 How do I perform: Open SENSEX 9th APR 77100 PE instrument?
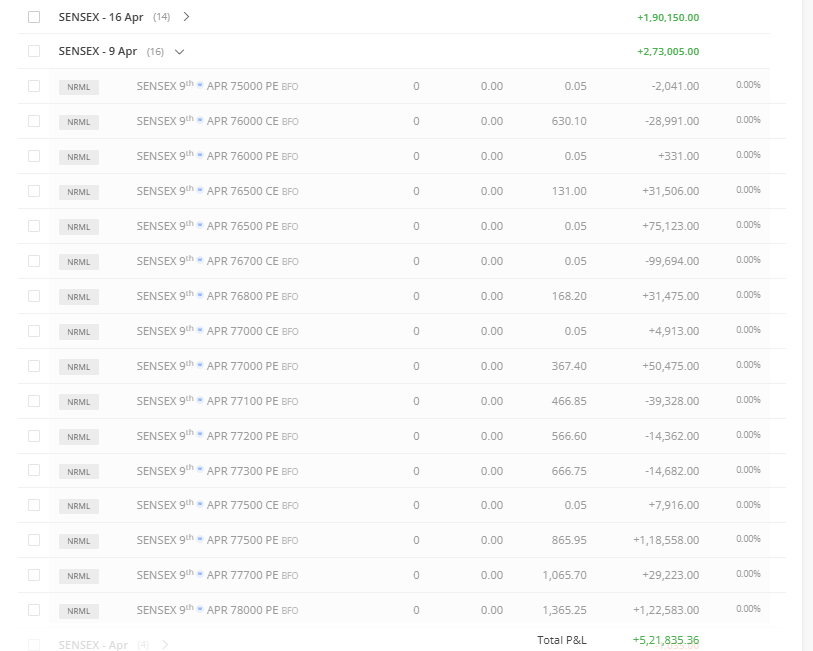point(217,401)
